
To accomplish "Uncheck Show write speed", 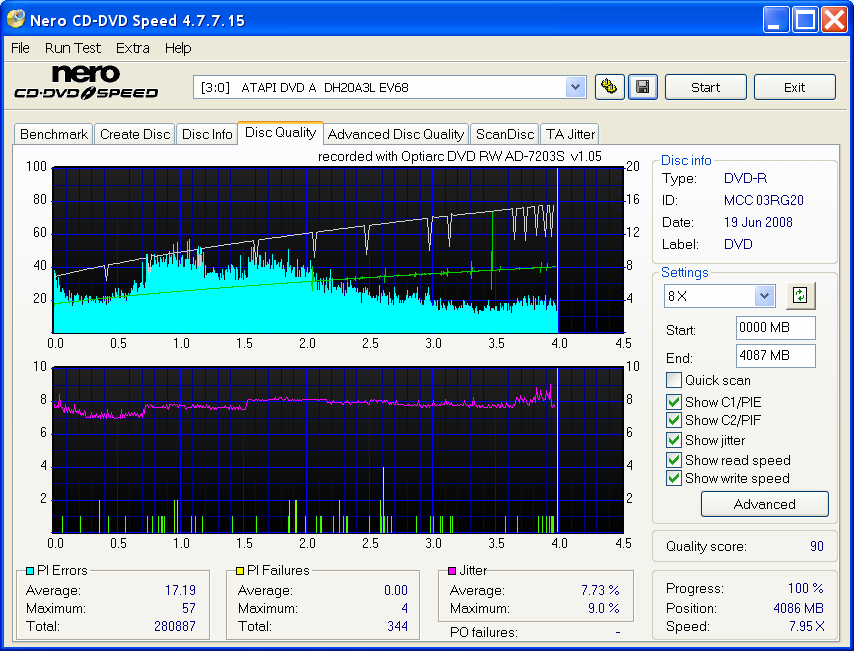I will tap(674, 478).
